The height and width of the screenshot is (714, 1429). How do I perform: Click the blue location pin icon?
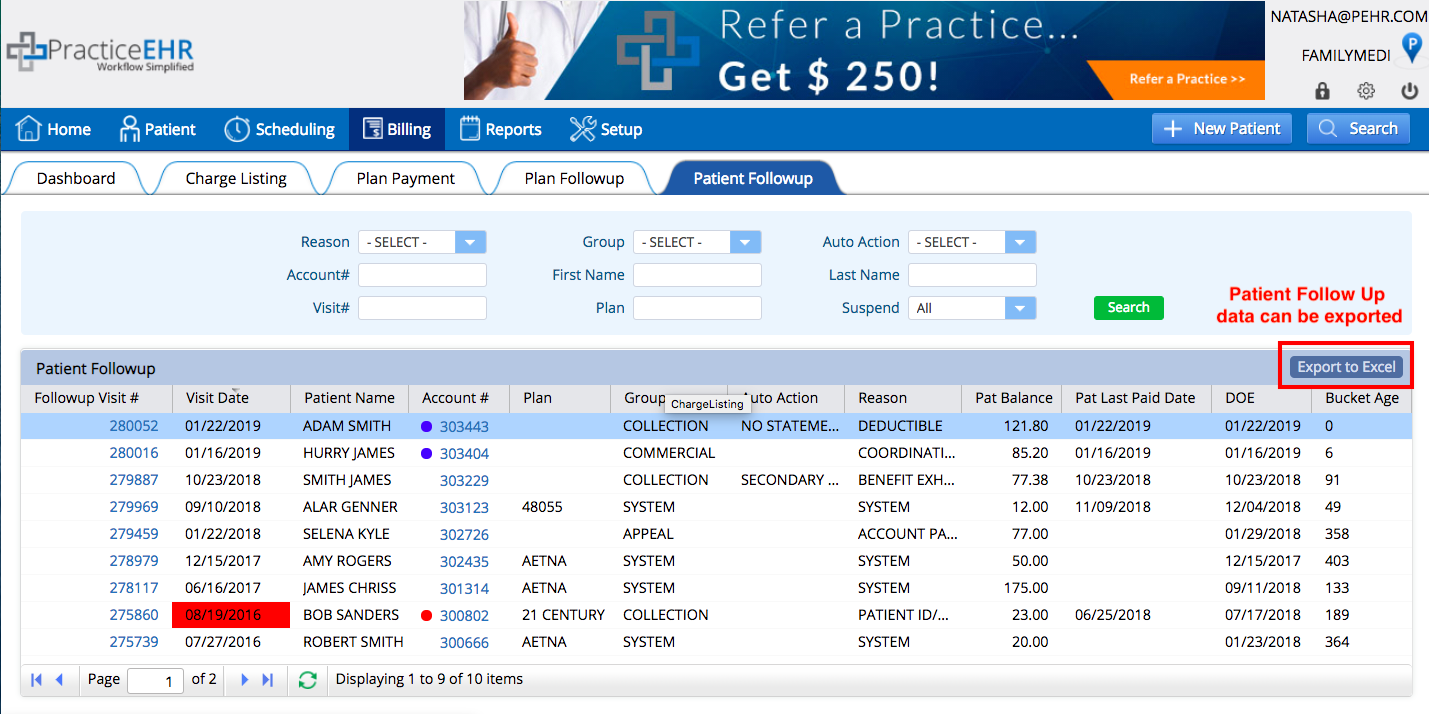pyautogui.click(x=1412, y=48)
